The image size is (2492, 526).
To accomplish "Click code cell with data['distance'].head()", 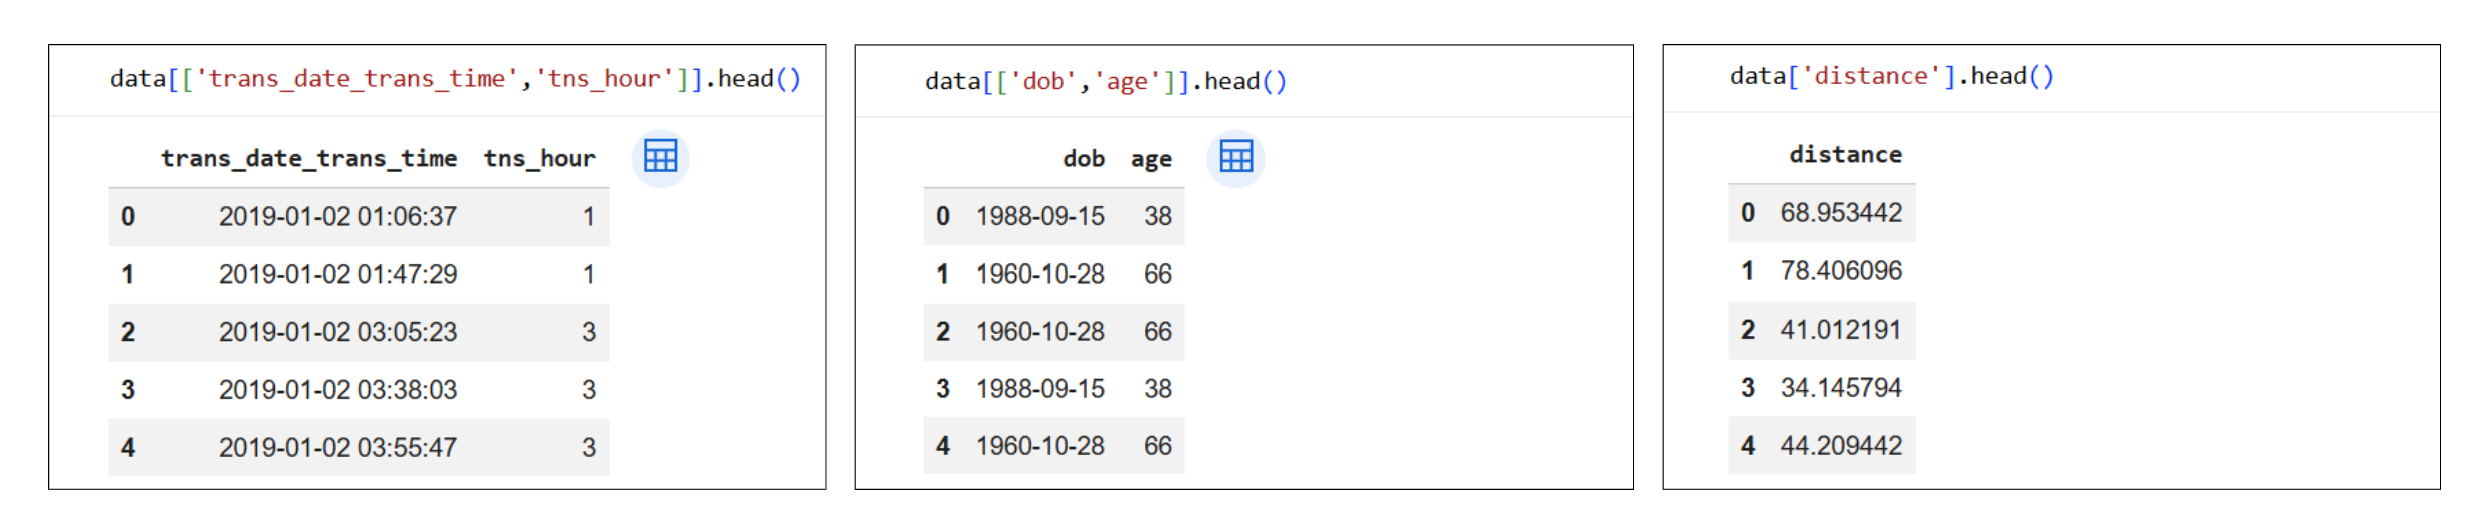I will (x=1892, y=77).
